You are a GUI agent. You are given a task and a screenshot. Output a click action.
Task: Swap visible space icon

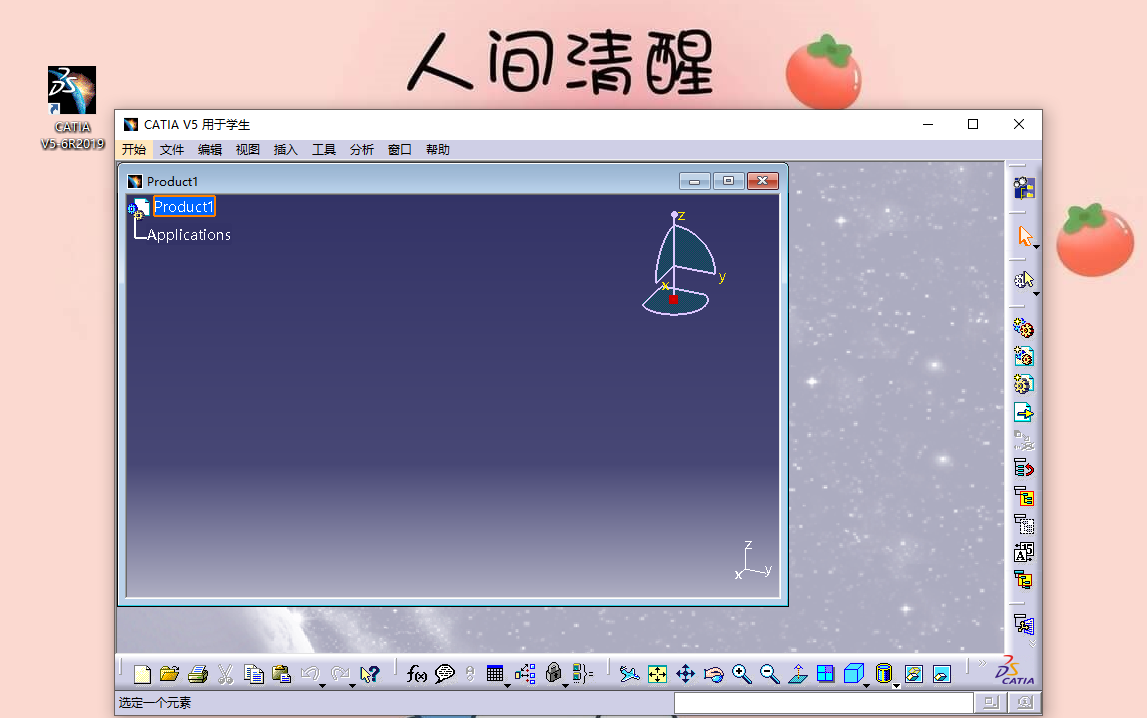[x=941, y=674]
